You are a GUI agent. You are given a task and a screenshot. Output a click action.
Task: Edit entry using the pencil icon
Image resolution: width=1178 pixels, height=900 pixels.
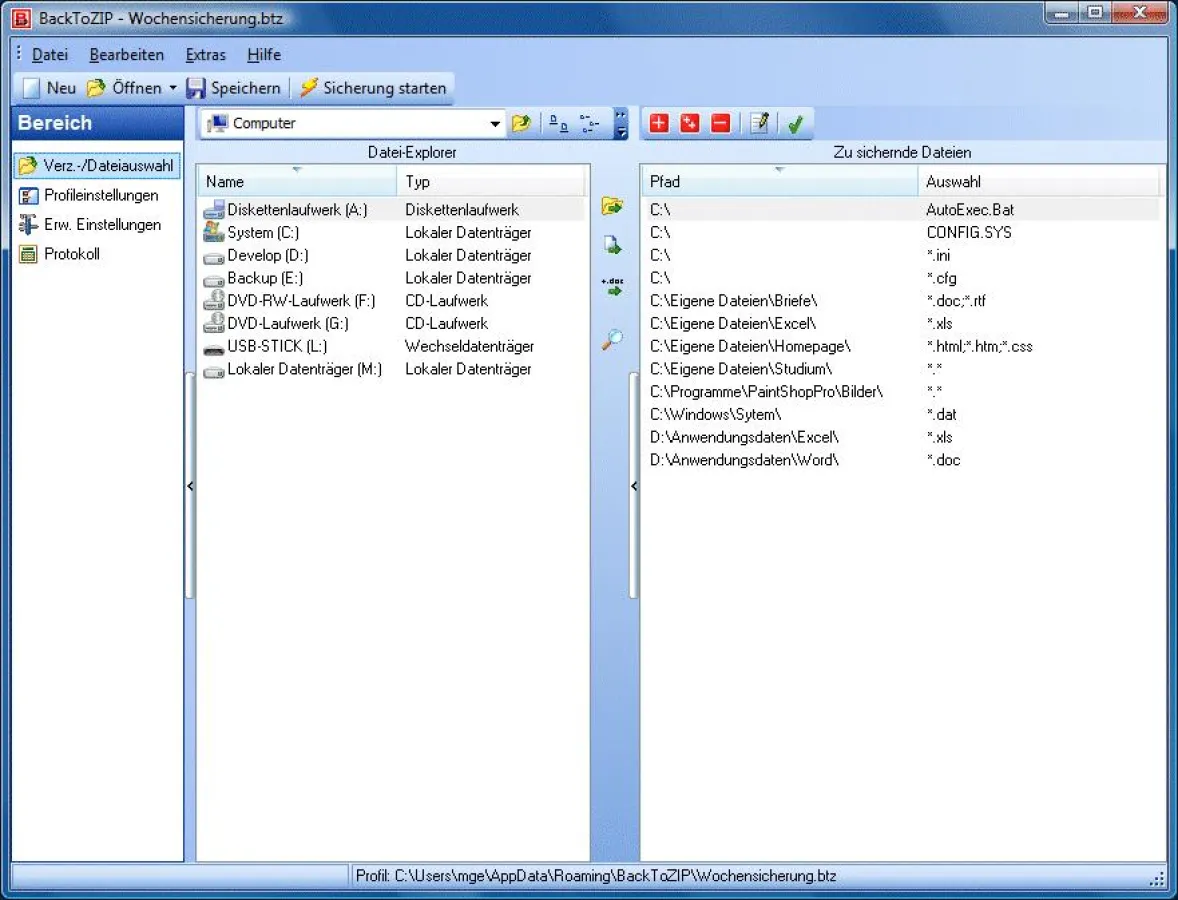click(x=758, y=122)
